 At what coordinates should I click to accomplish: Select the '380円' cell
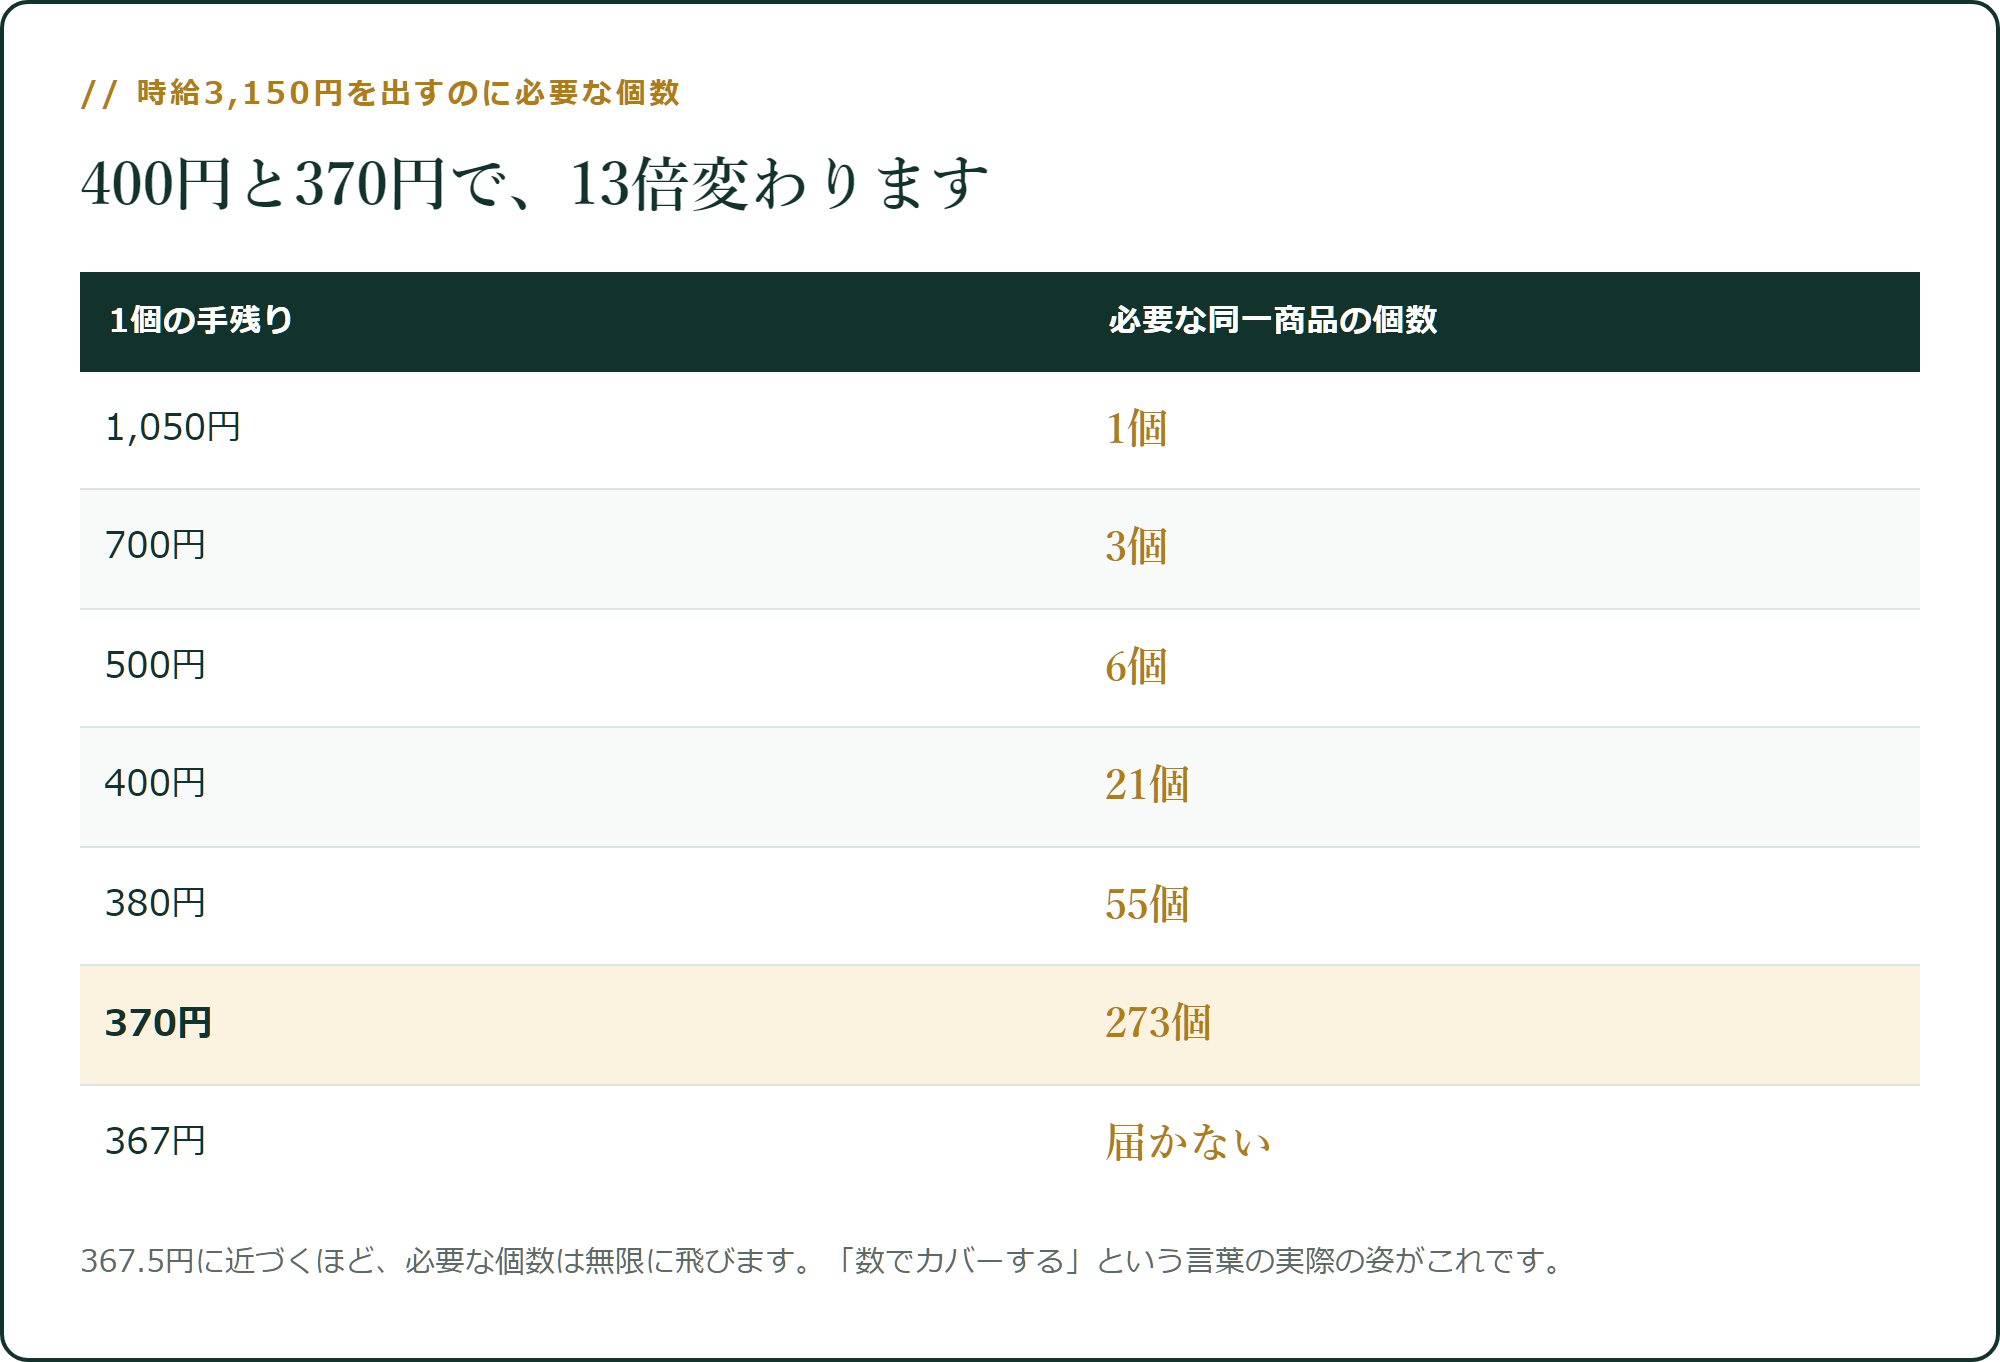155,904
